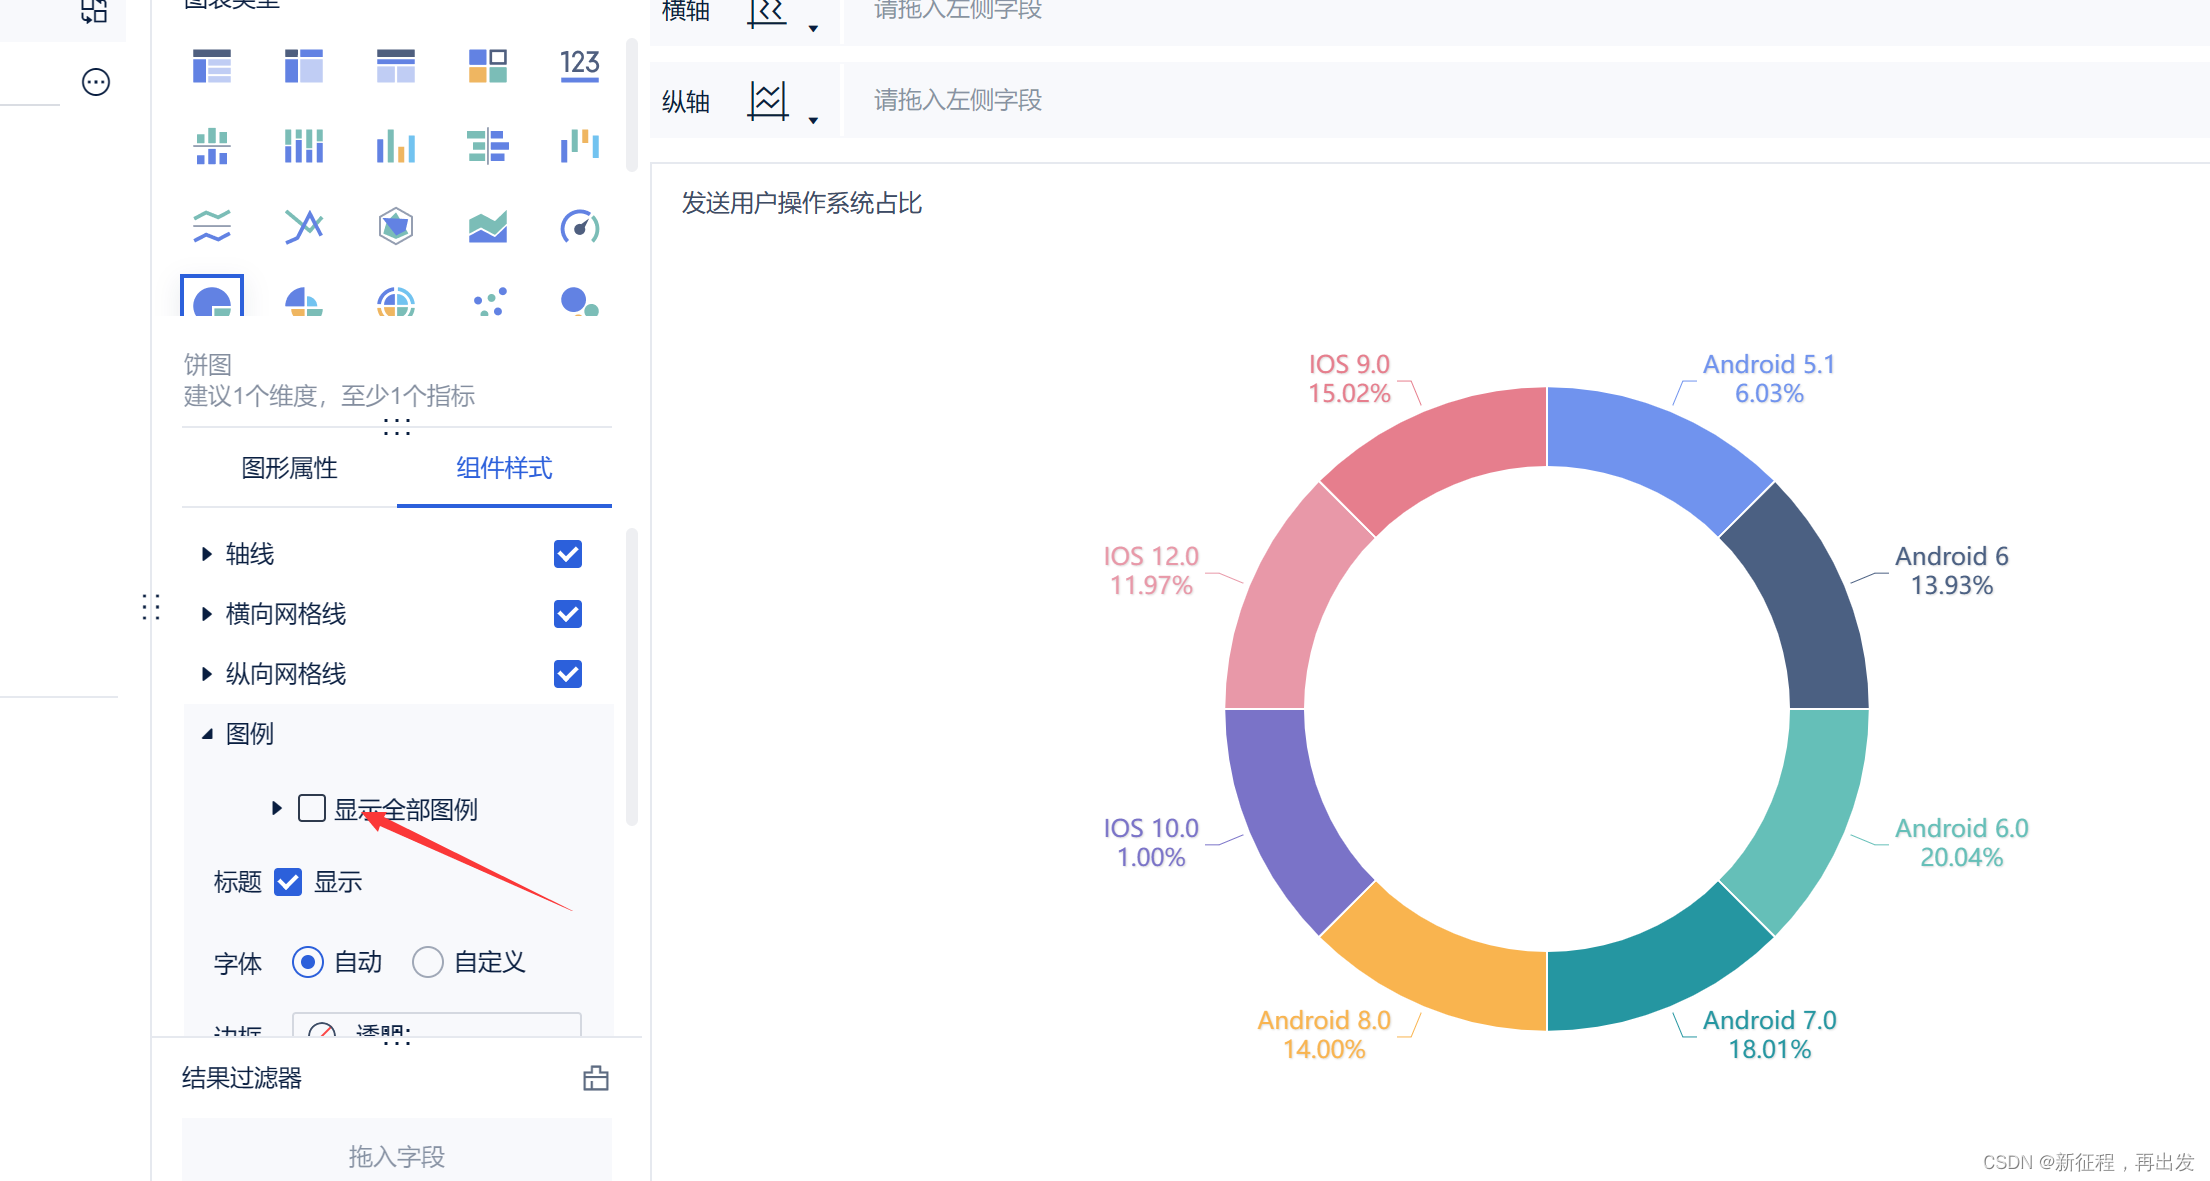Viewport: 2210px width, 1181px height.
Task: Click the IOS 9.0 15.02% label
Action: 1350,378
